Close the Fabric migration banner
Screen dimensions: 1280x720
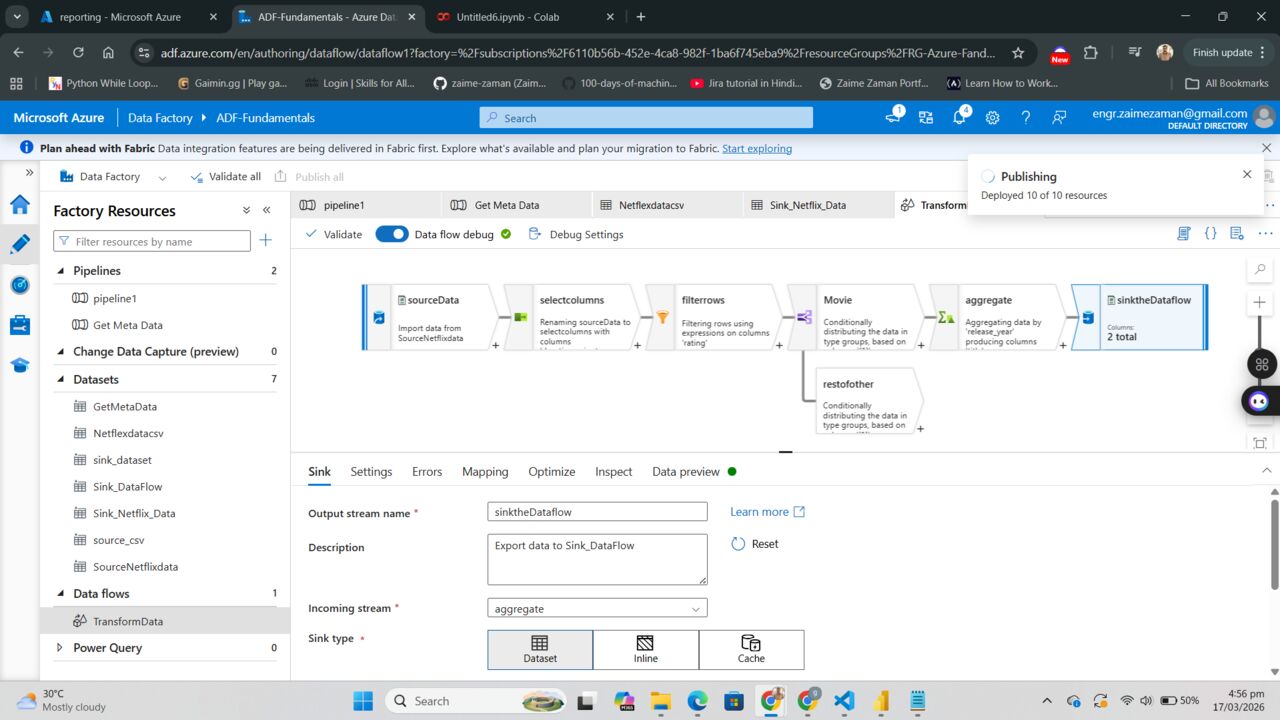click(x=1266, y=148)
